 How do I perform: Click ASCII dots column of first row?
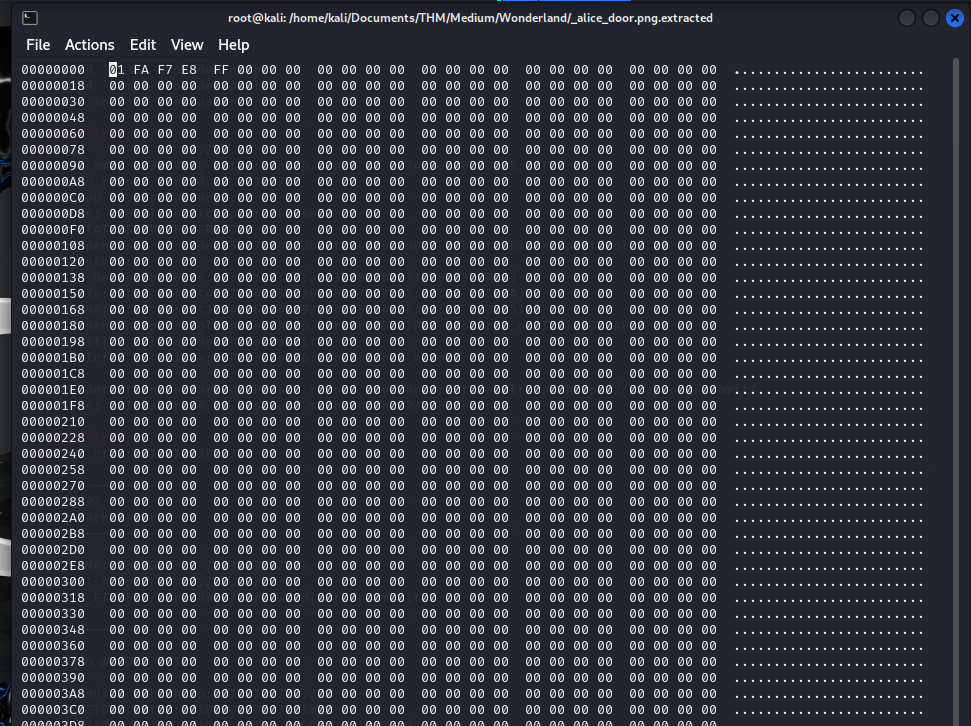(829, 72)
